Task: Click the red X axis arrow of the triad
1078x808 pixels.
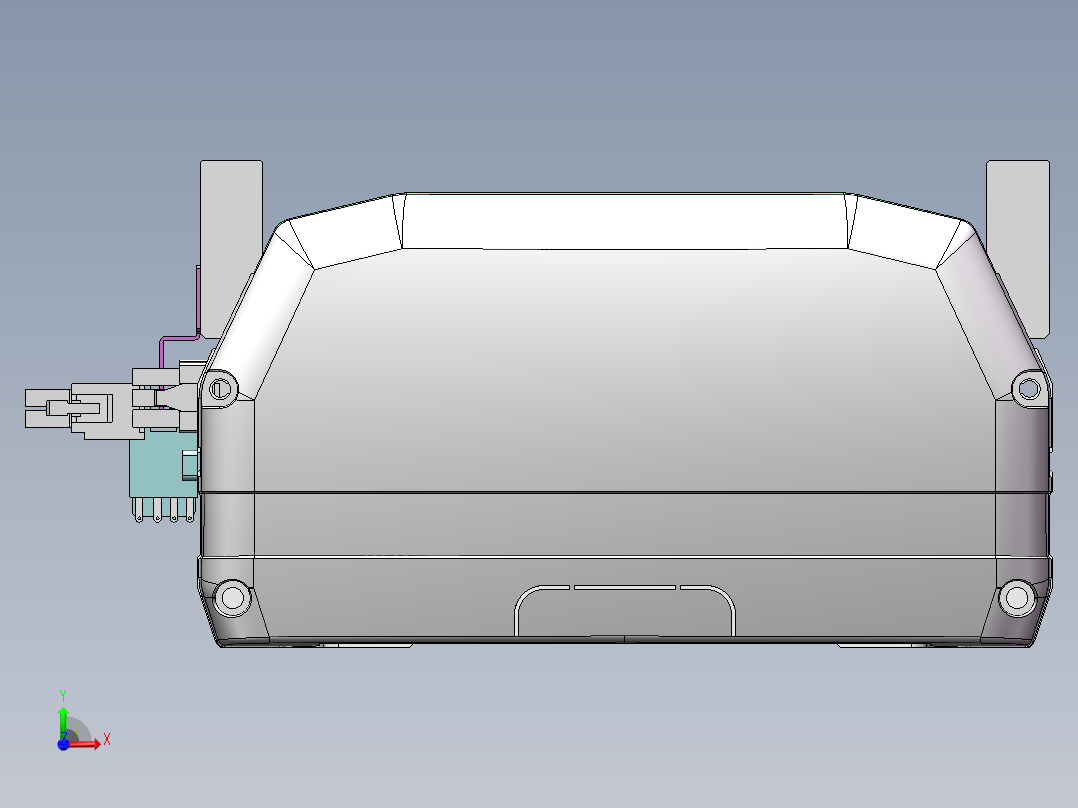Action: point(86,743)
